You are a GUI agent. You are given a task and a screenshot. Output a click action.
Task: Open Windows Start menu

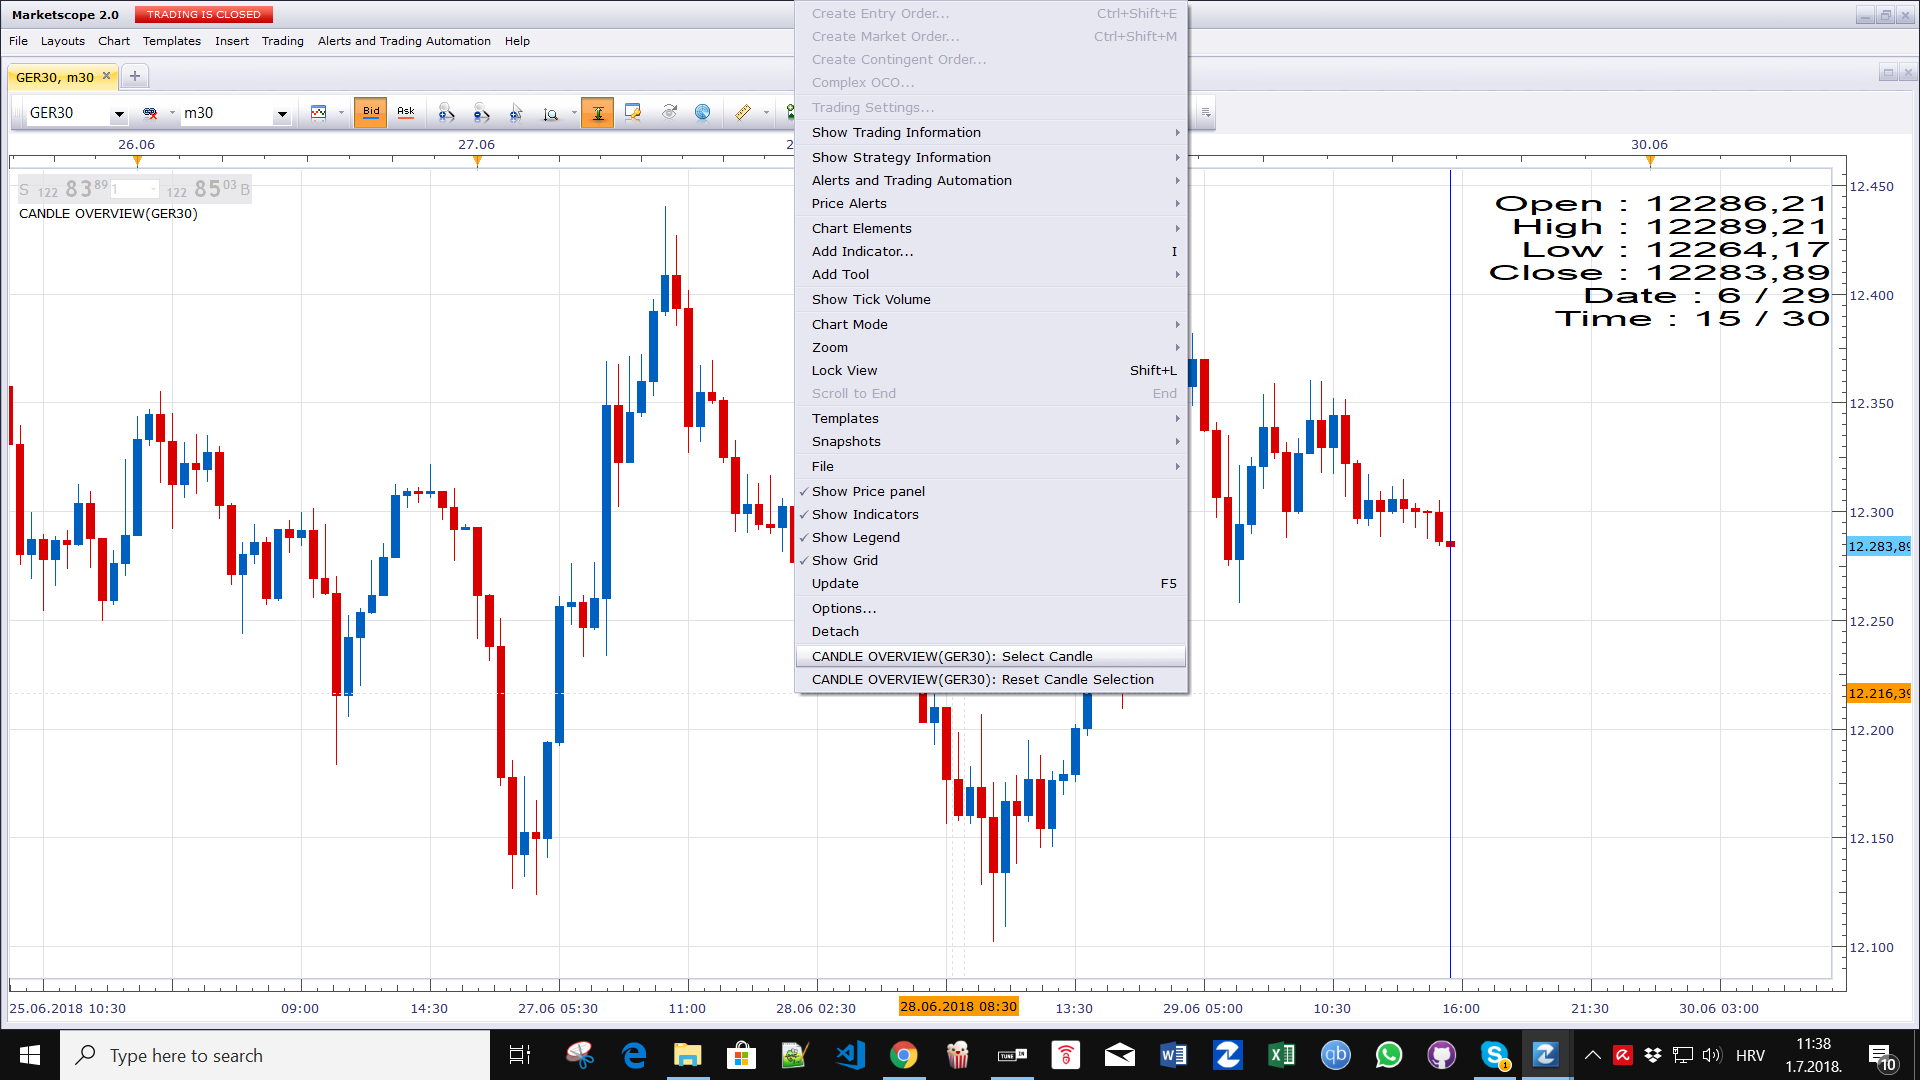[30, 1055]
